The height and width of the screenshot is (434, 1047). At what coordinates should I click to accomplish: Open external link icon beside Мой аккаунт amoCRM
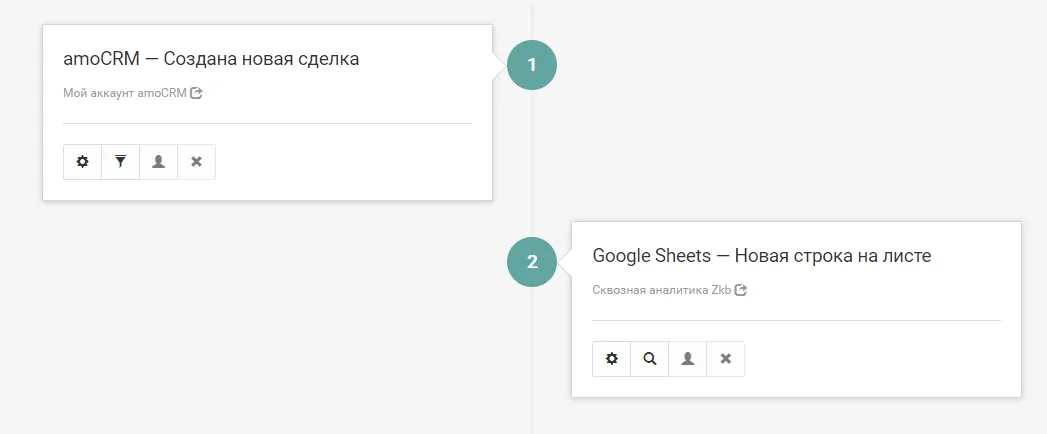[x=196, y=93]
